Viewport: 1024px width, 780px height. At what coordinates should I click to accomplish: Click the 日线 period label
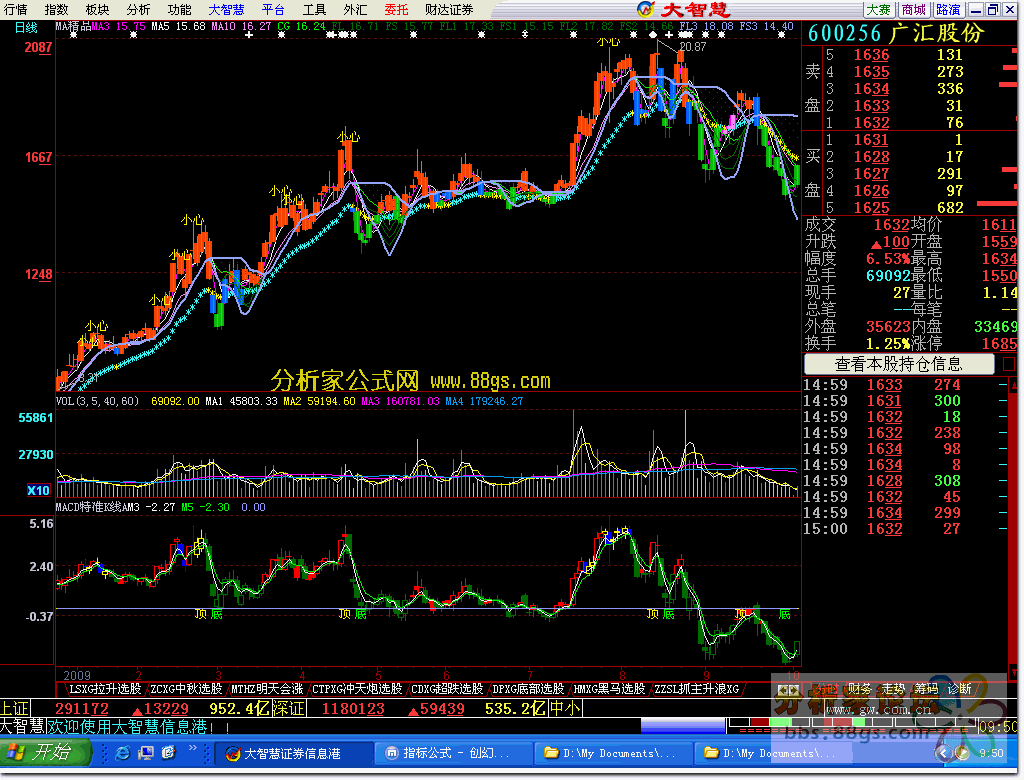[26, 27]
